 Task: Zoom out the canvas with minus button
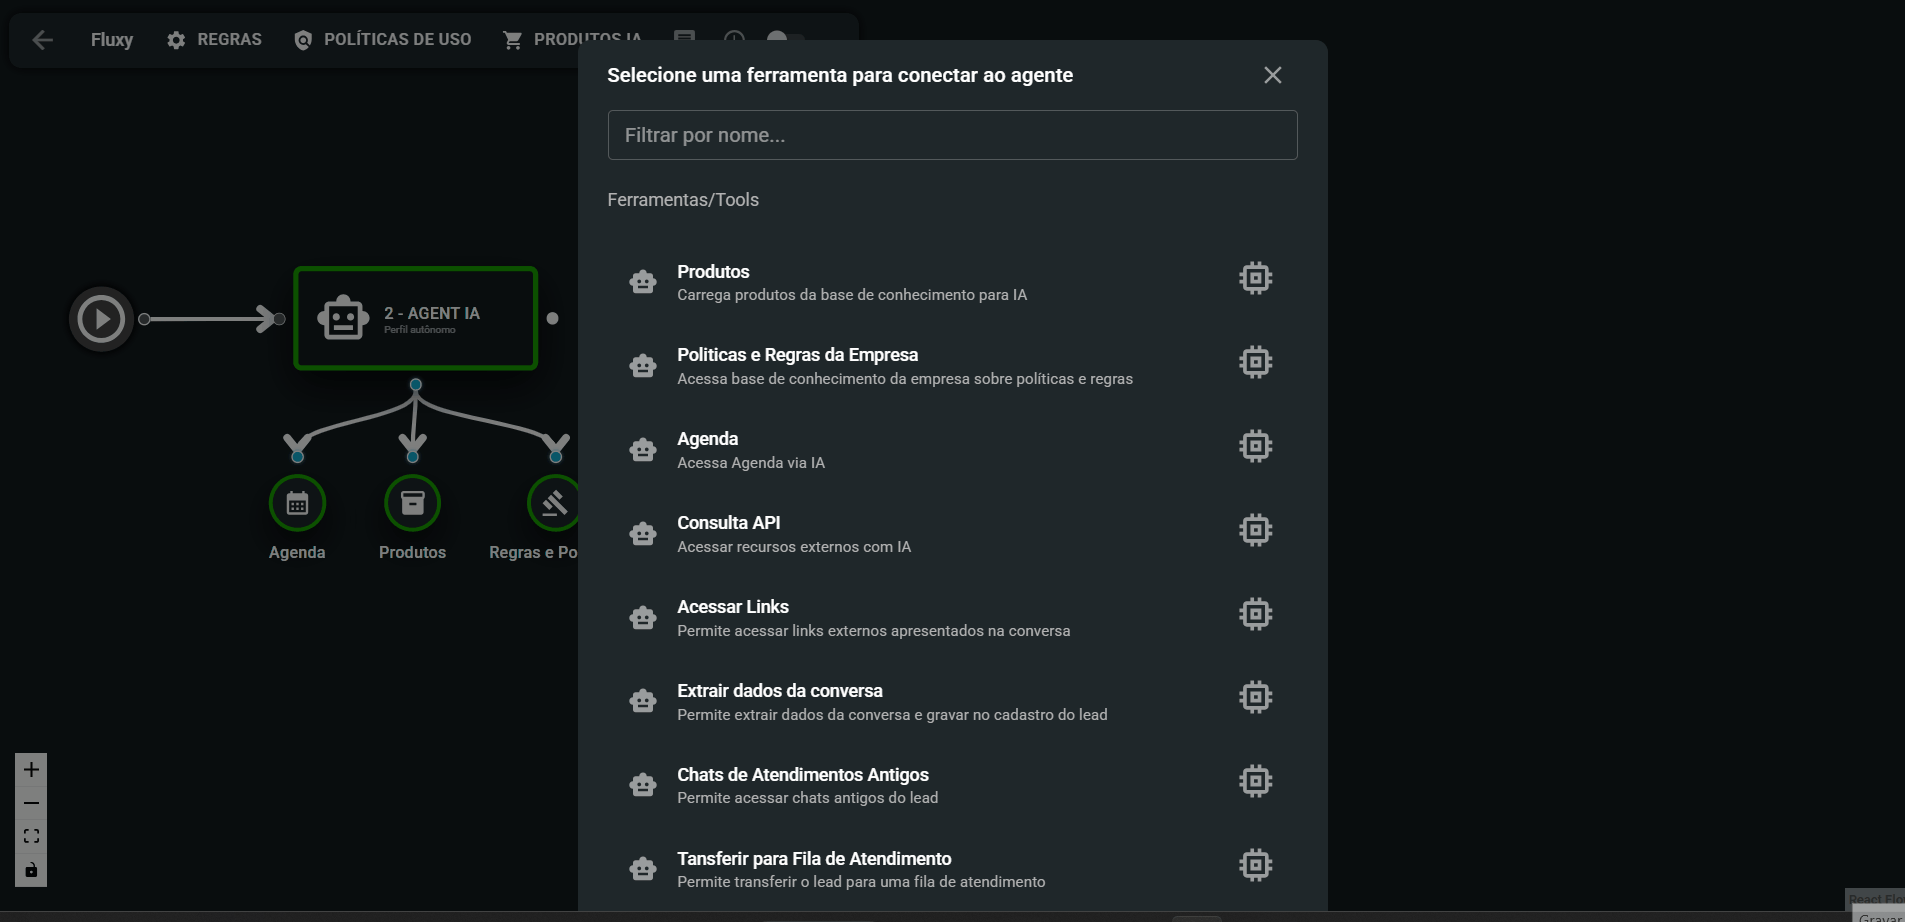[x=31, y=803]
